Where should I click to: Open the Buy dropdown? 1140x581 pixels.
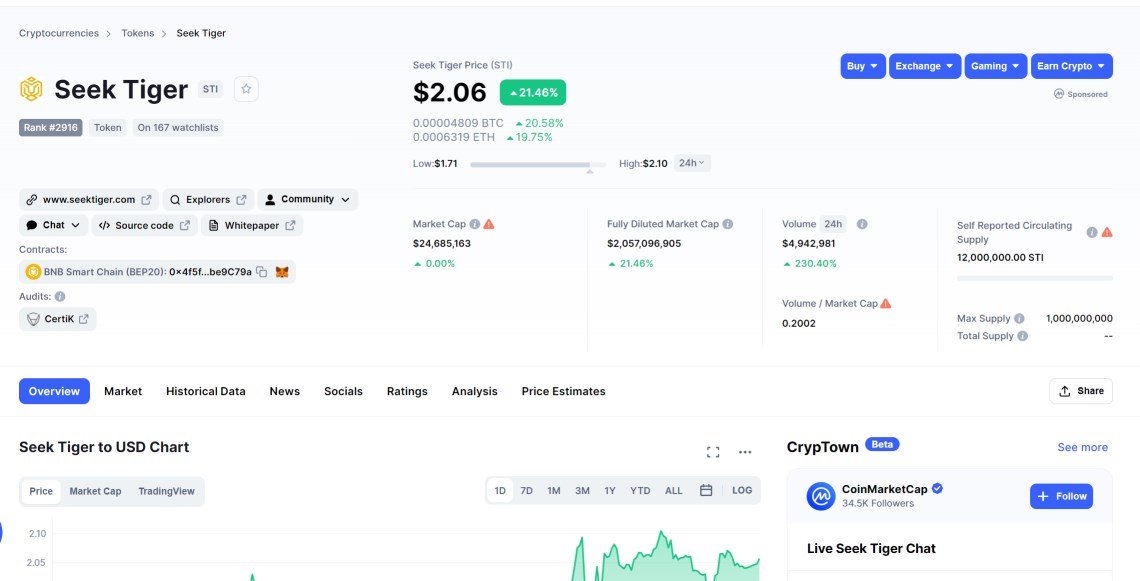pyautogui.click(x=863, y=66)
